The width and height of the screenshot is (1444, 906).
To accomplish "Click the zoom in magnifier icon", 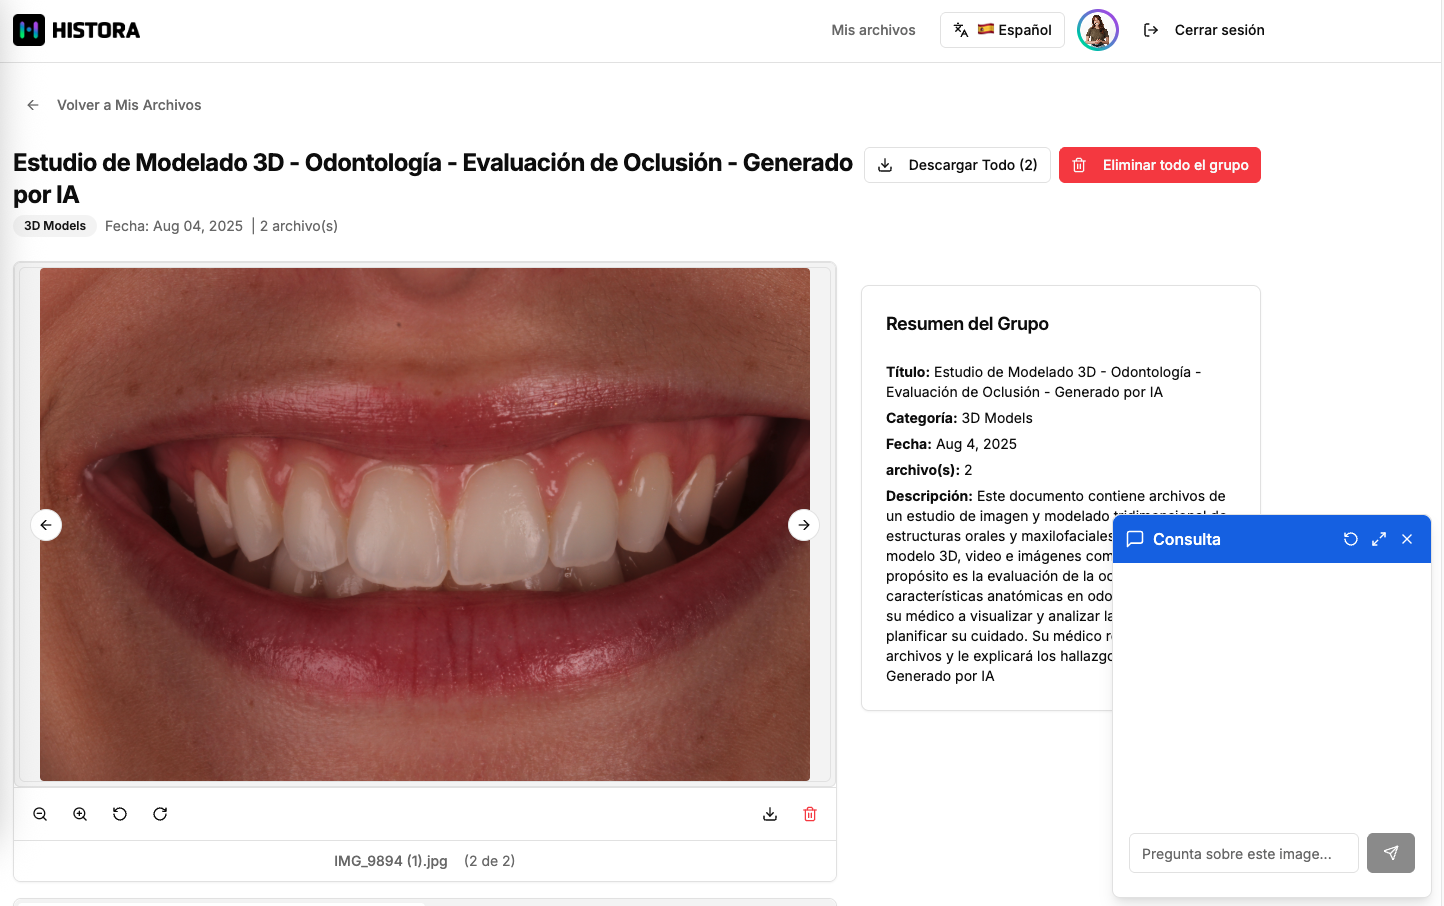I will coord(80,814).
